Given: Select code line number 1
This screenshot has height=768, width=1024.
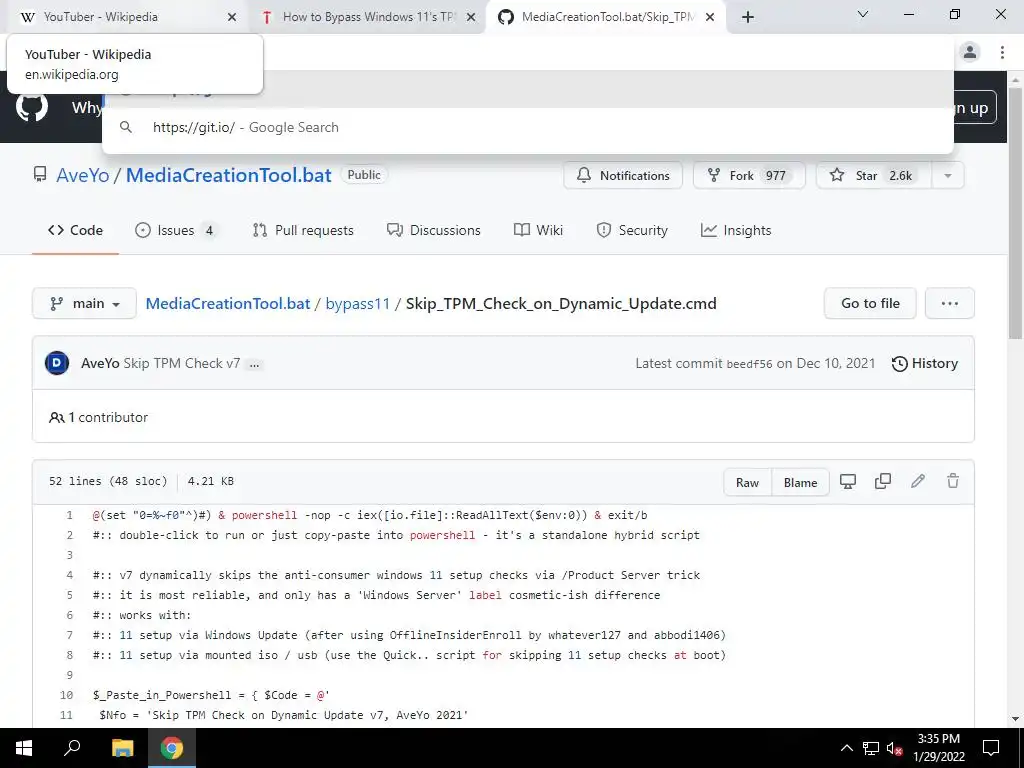Looking at the screenshot, I should (x=69, y=515).
